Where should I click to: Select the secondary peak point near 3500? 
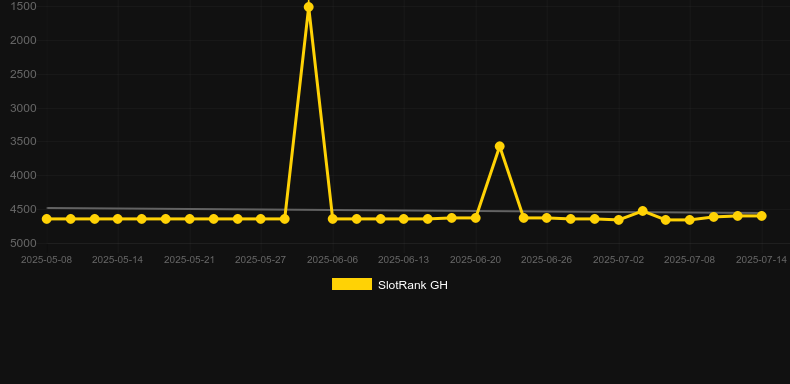click(x=499, y=146)
